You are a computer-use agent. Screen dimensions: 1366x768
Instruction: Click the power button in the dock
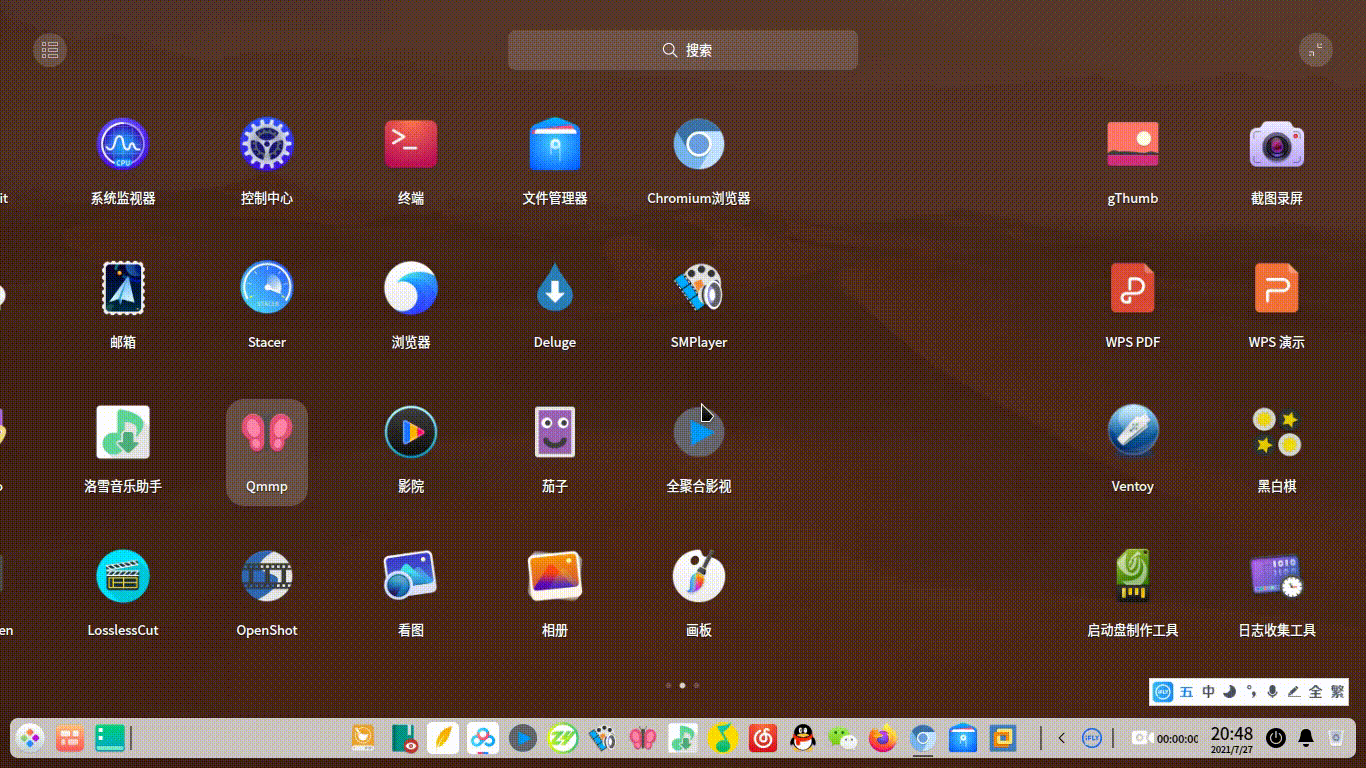point(1276,739)
